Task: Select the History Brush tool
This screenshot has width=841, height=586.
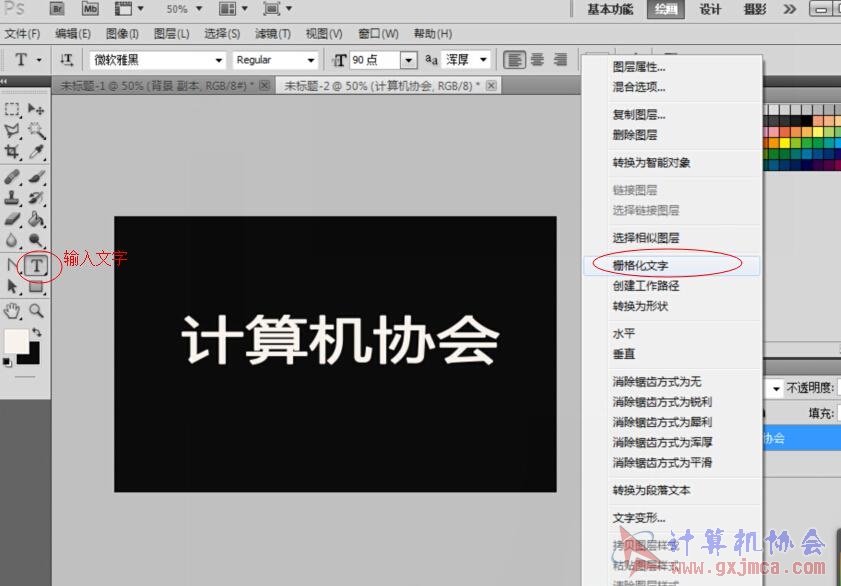Action: pyautogui.click(x=36, y=198)
